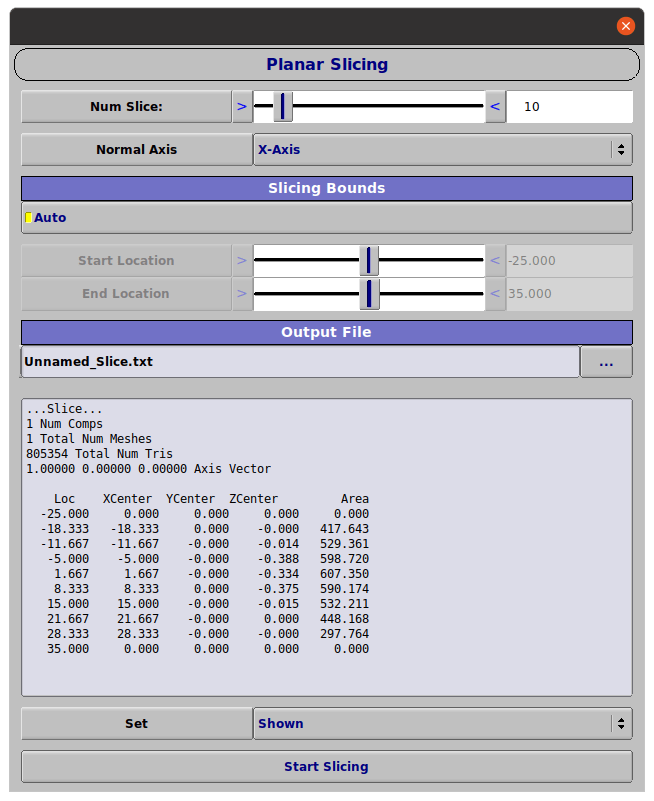
Task: Click the Num Slice label button
Action: pos(126,106)
